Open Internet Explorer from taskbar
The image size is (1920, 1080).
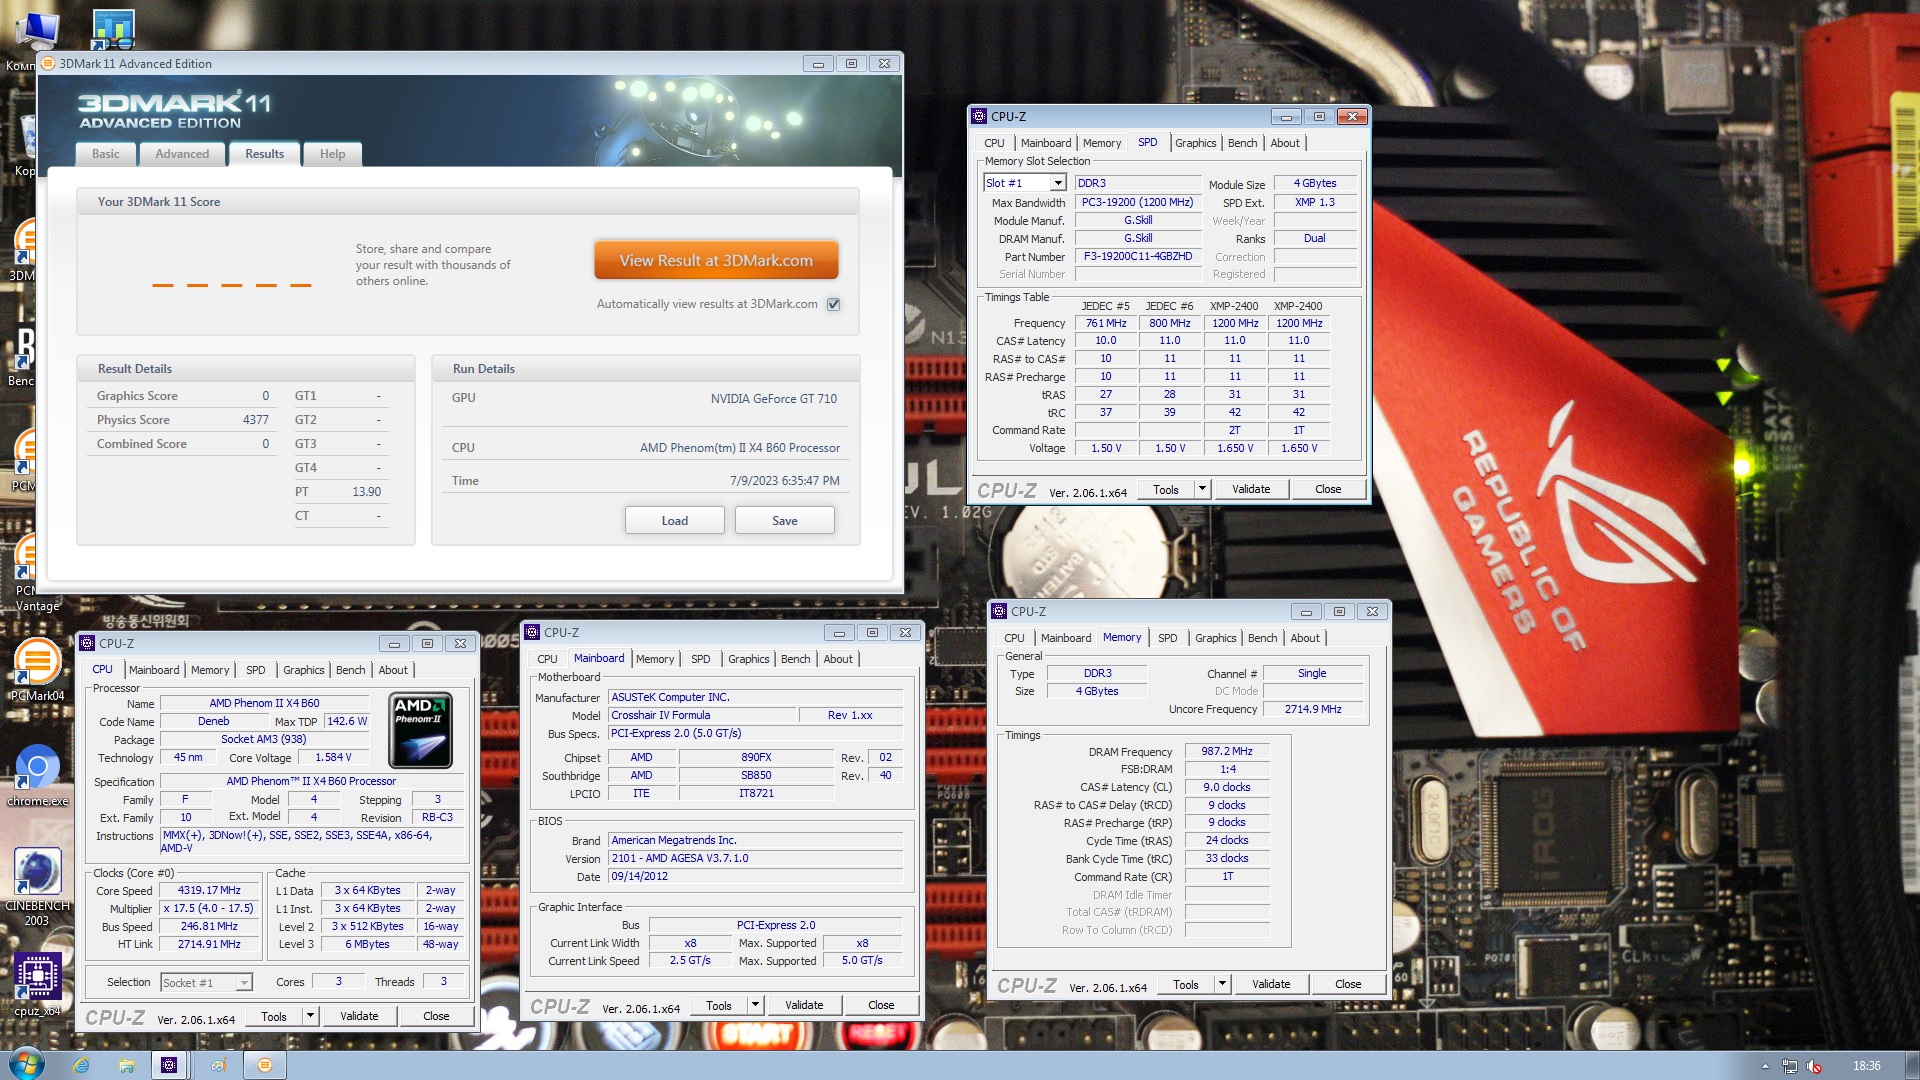tap(82, 1065)
